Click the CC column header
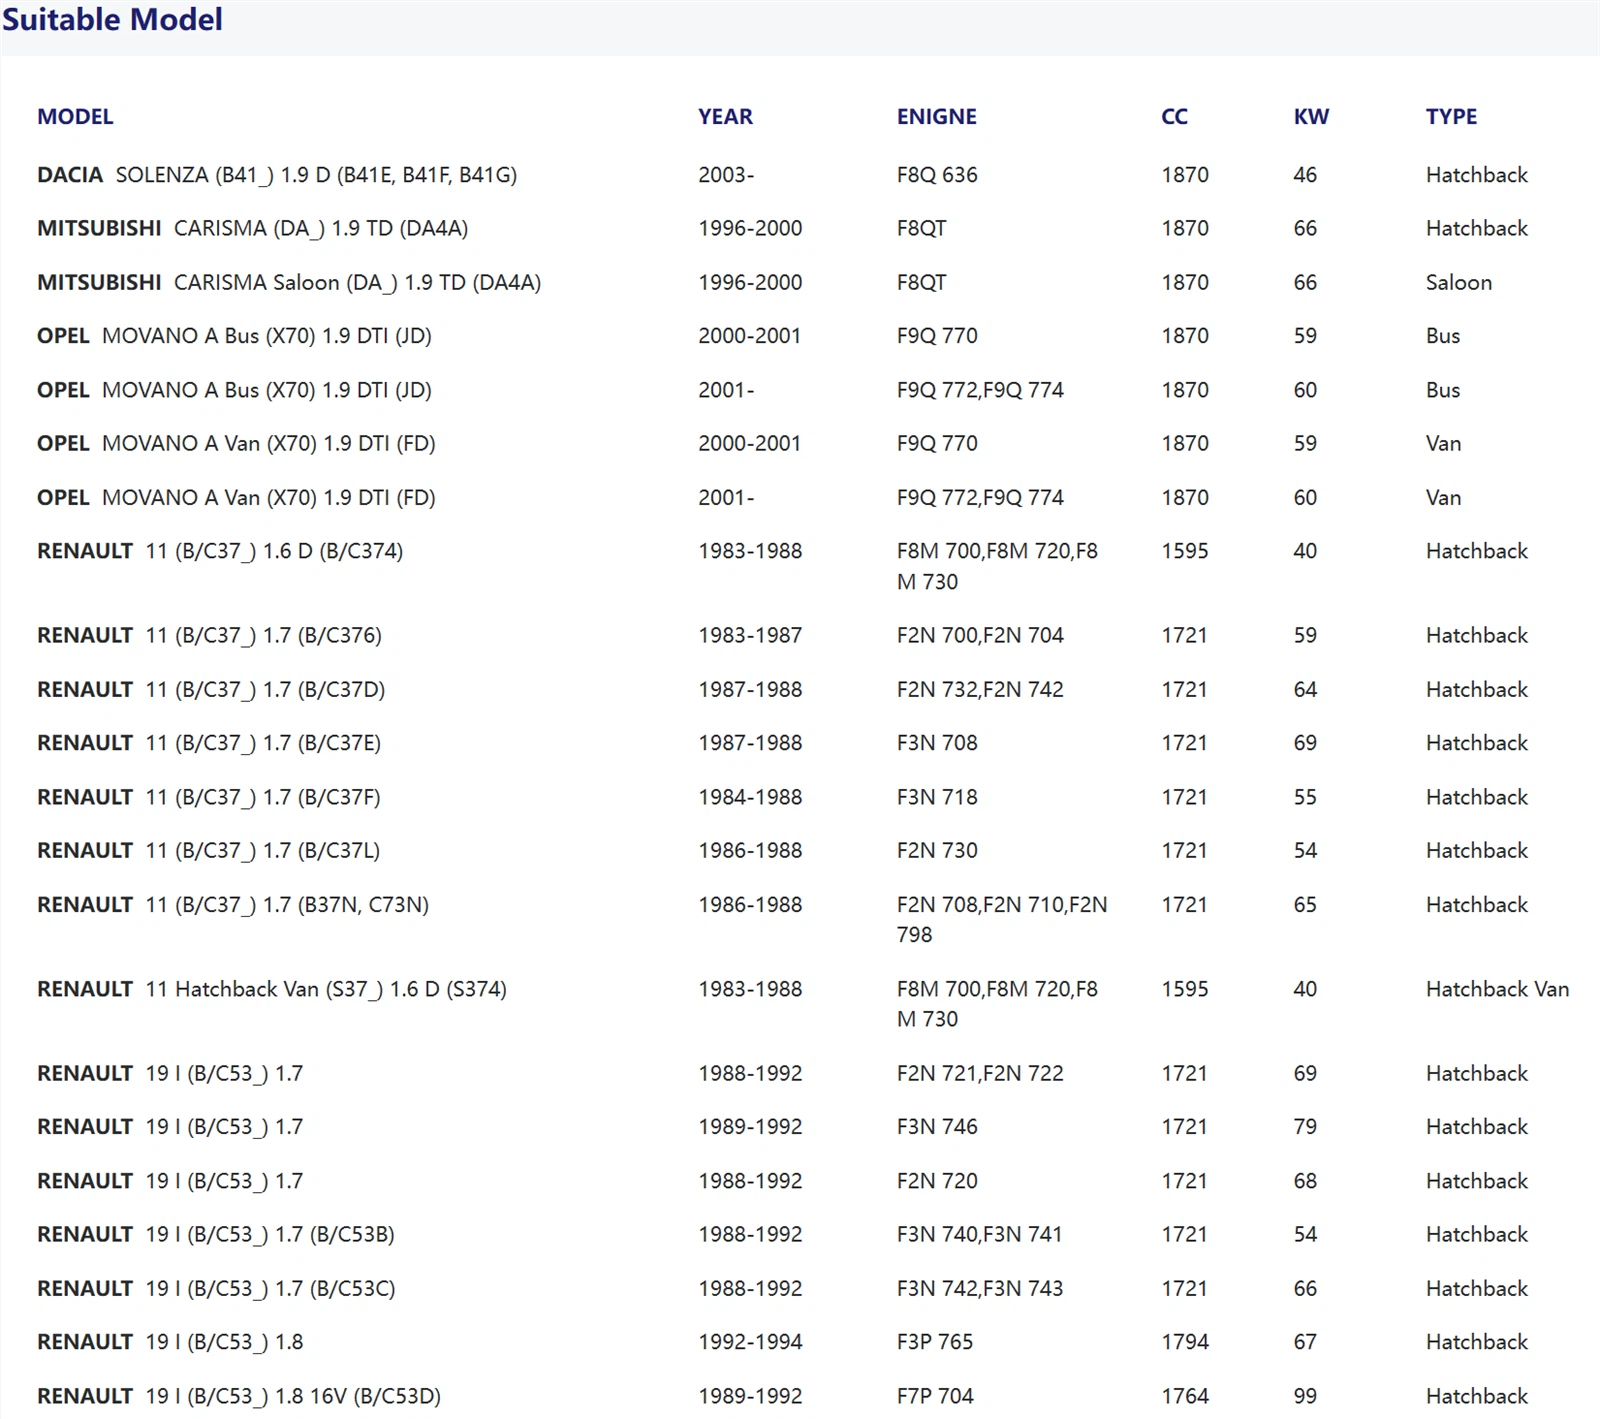The height and width of the screenshot is (1419, 1600). 1174,117
